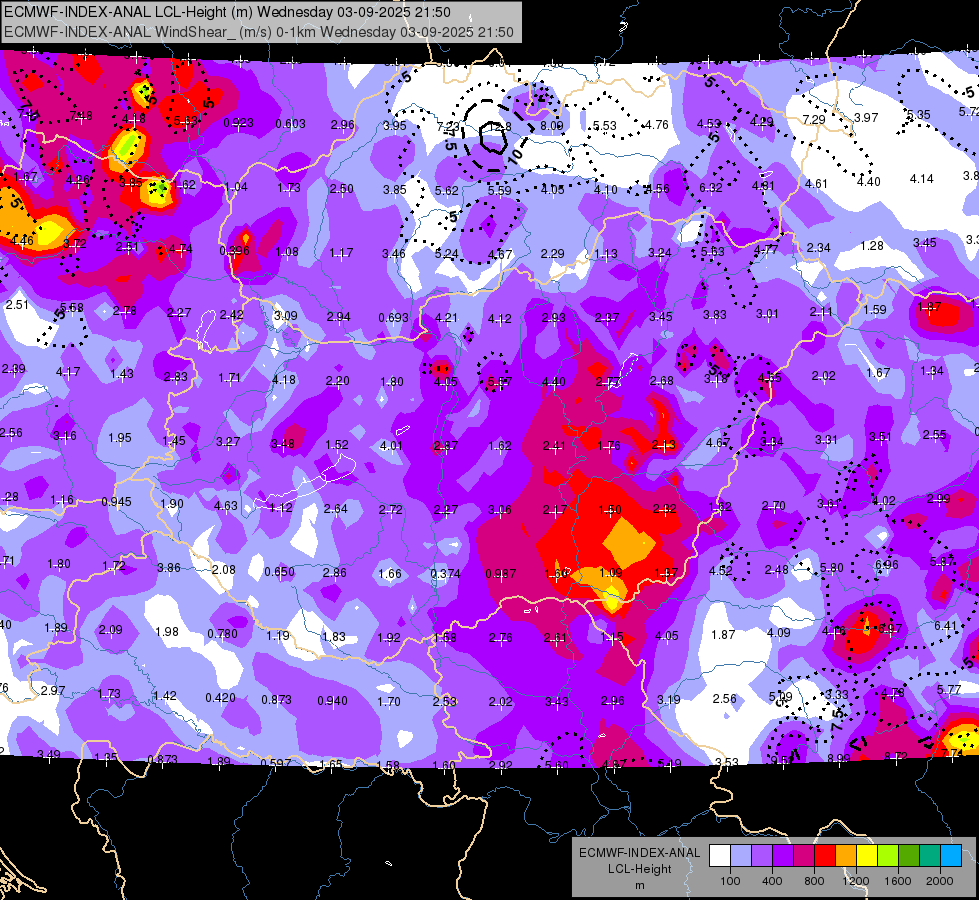Click the legend tick label 400
This screenshot has width=979, height=900.
[x=772, y=881]
